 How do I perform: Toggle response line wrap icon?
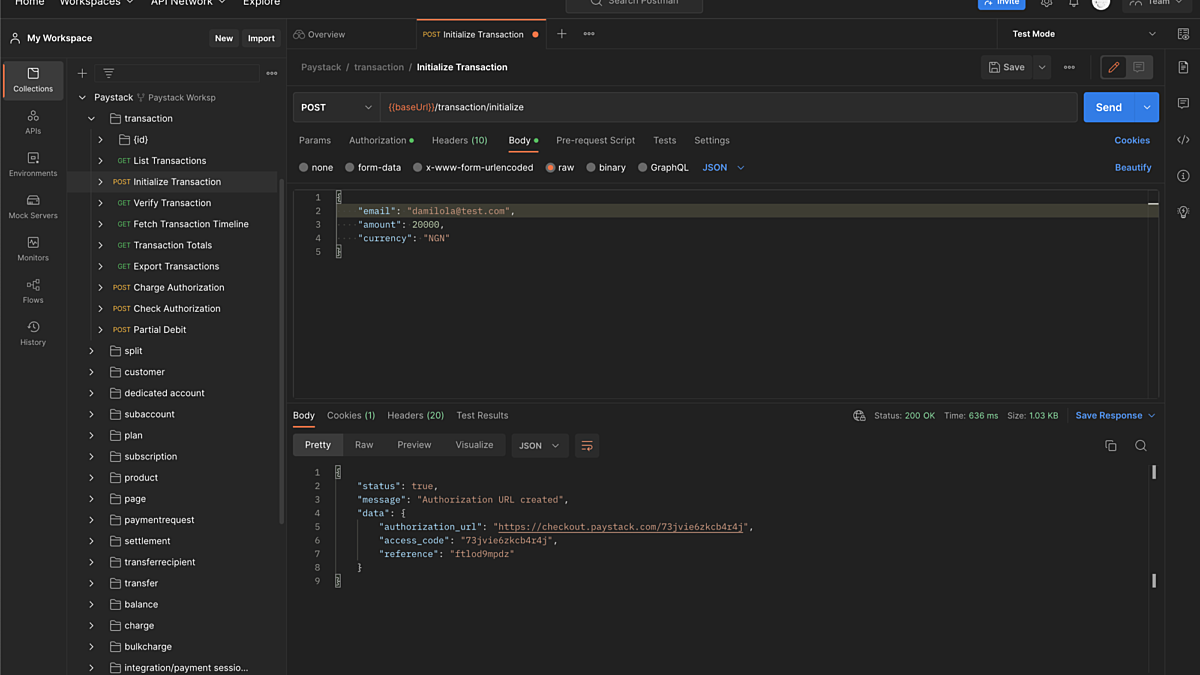(587, 446)
